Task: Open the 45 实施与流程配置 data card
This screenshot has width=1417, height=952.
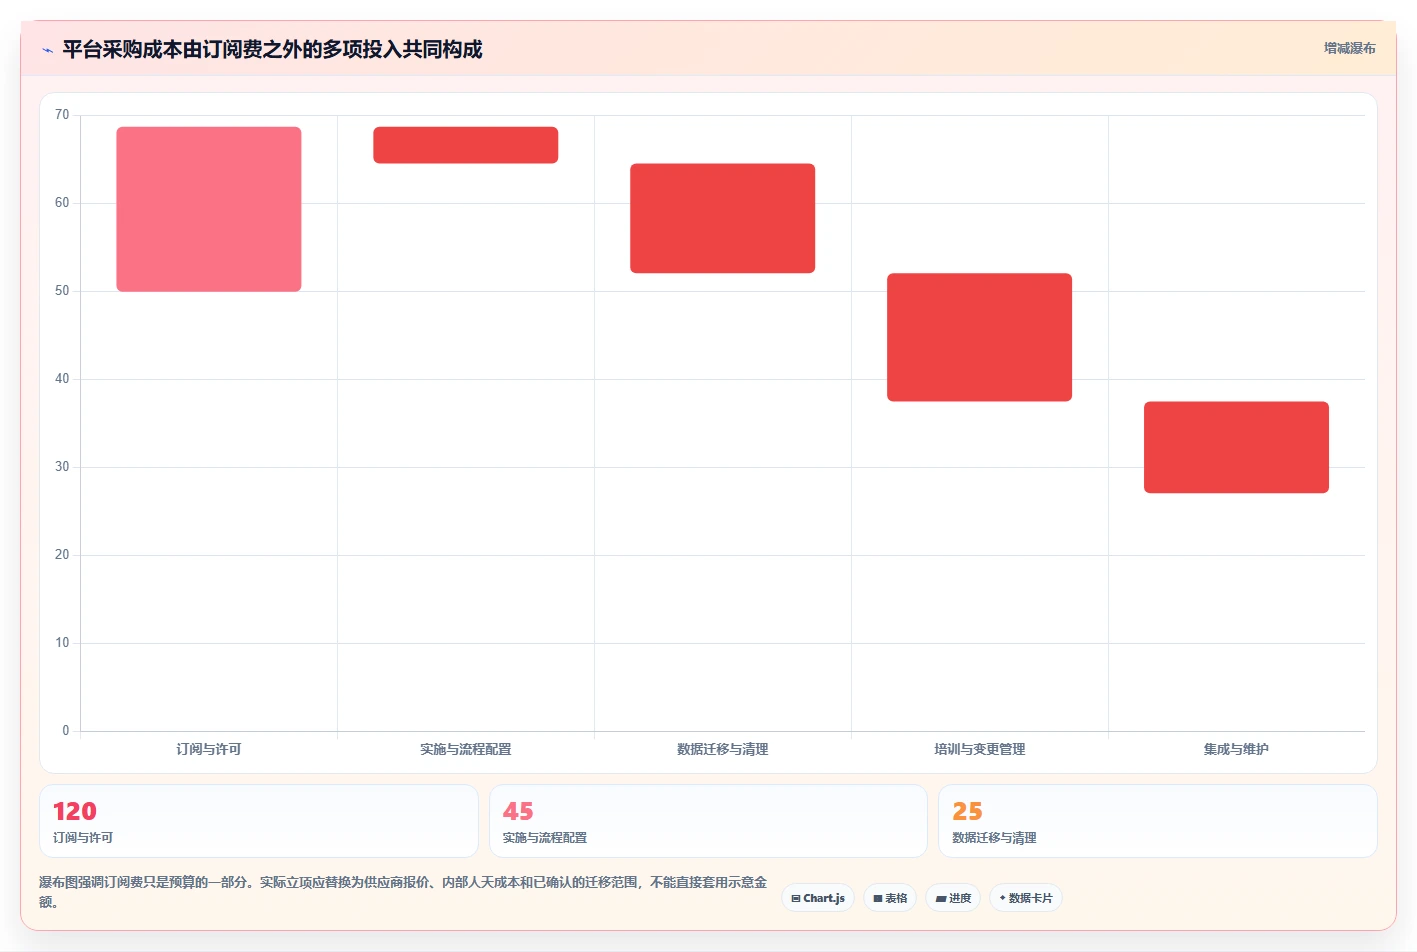Action: [708, 821]
